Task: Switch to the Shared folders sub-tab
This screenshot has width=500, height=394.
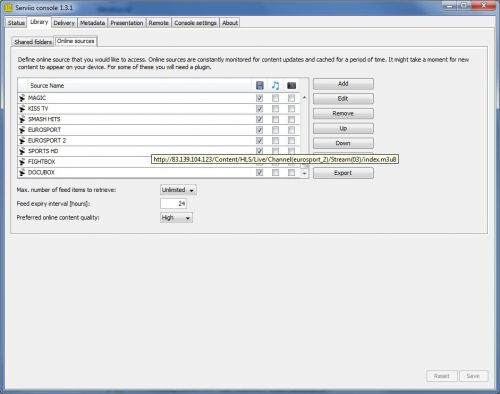Action: (x=33, y=42)
